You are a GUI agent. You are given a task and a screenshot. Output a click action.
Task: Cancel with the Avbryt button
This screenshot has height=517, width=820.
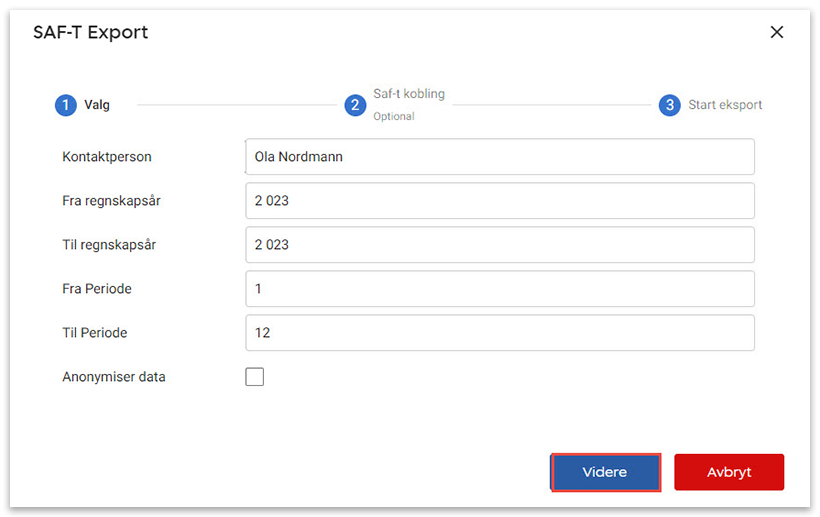(x=729, y=472)
